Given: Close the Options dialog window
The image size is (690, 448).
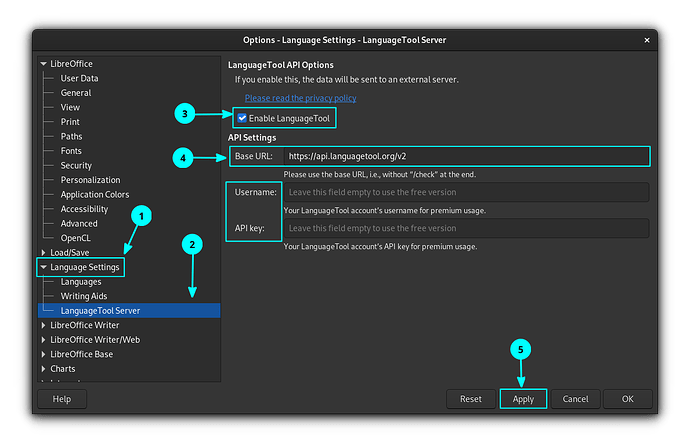Looking at the screenshot, I should pos(647,40).
